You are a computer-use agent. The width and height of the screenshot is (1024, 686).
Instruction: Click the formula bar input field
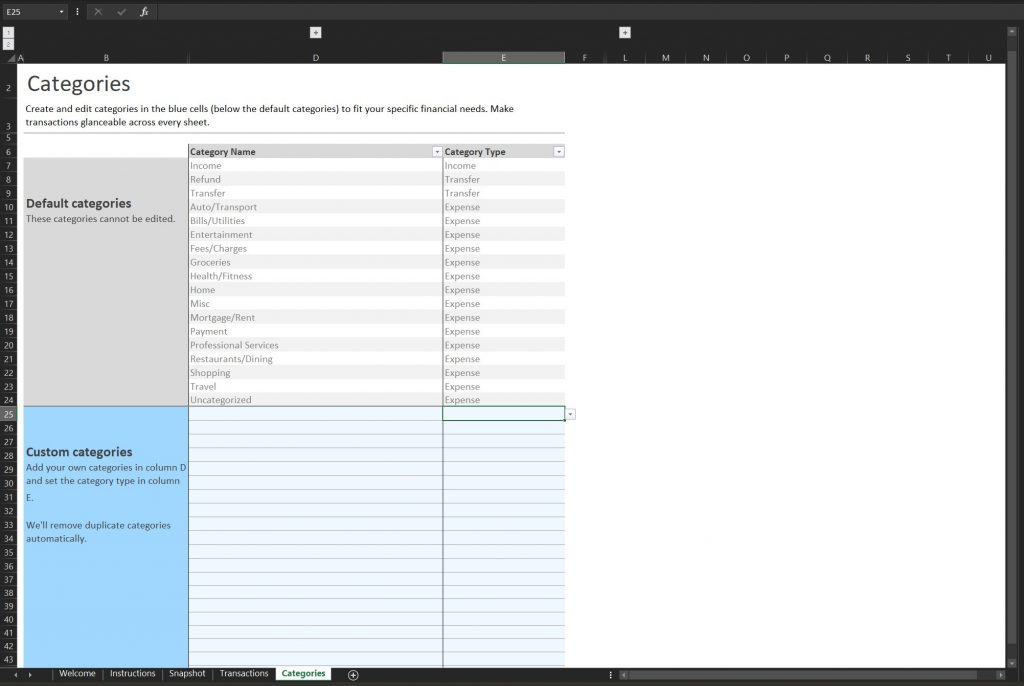point(580,12)
